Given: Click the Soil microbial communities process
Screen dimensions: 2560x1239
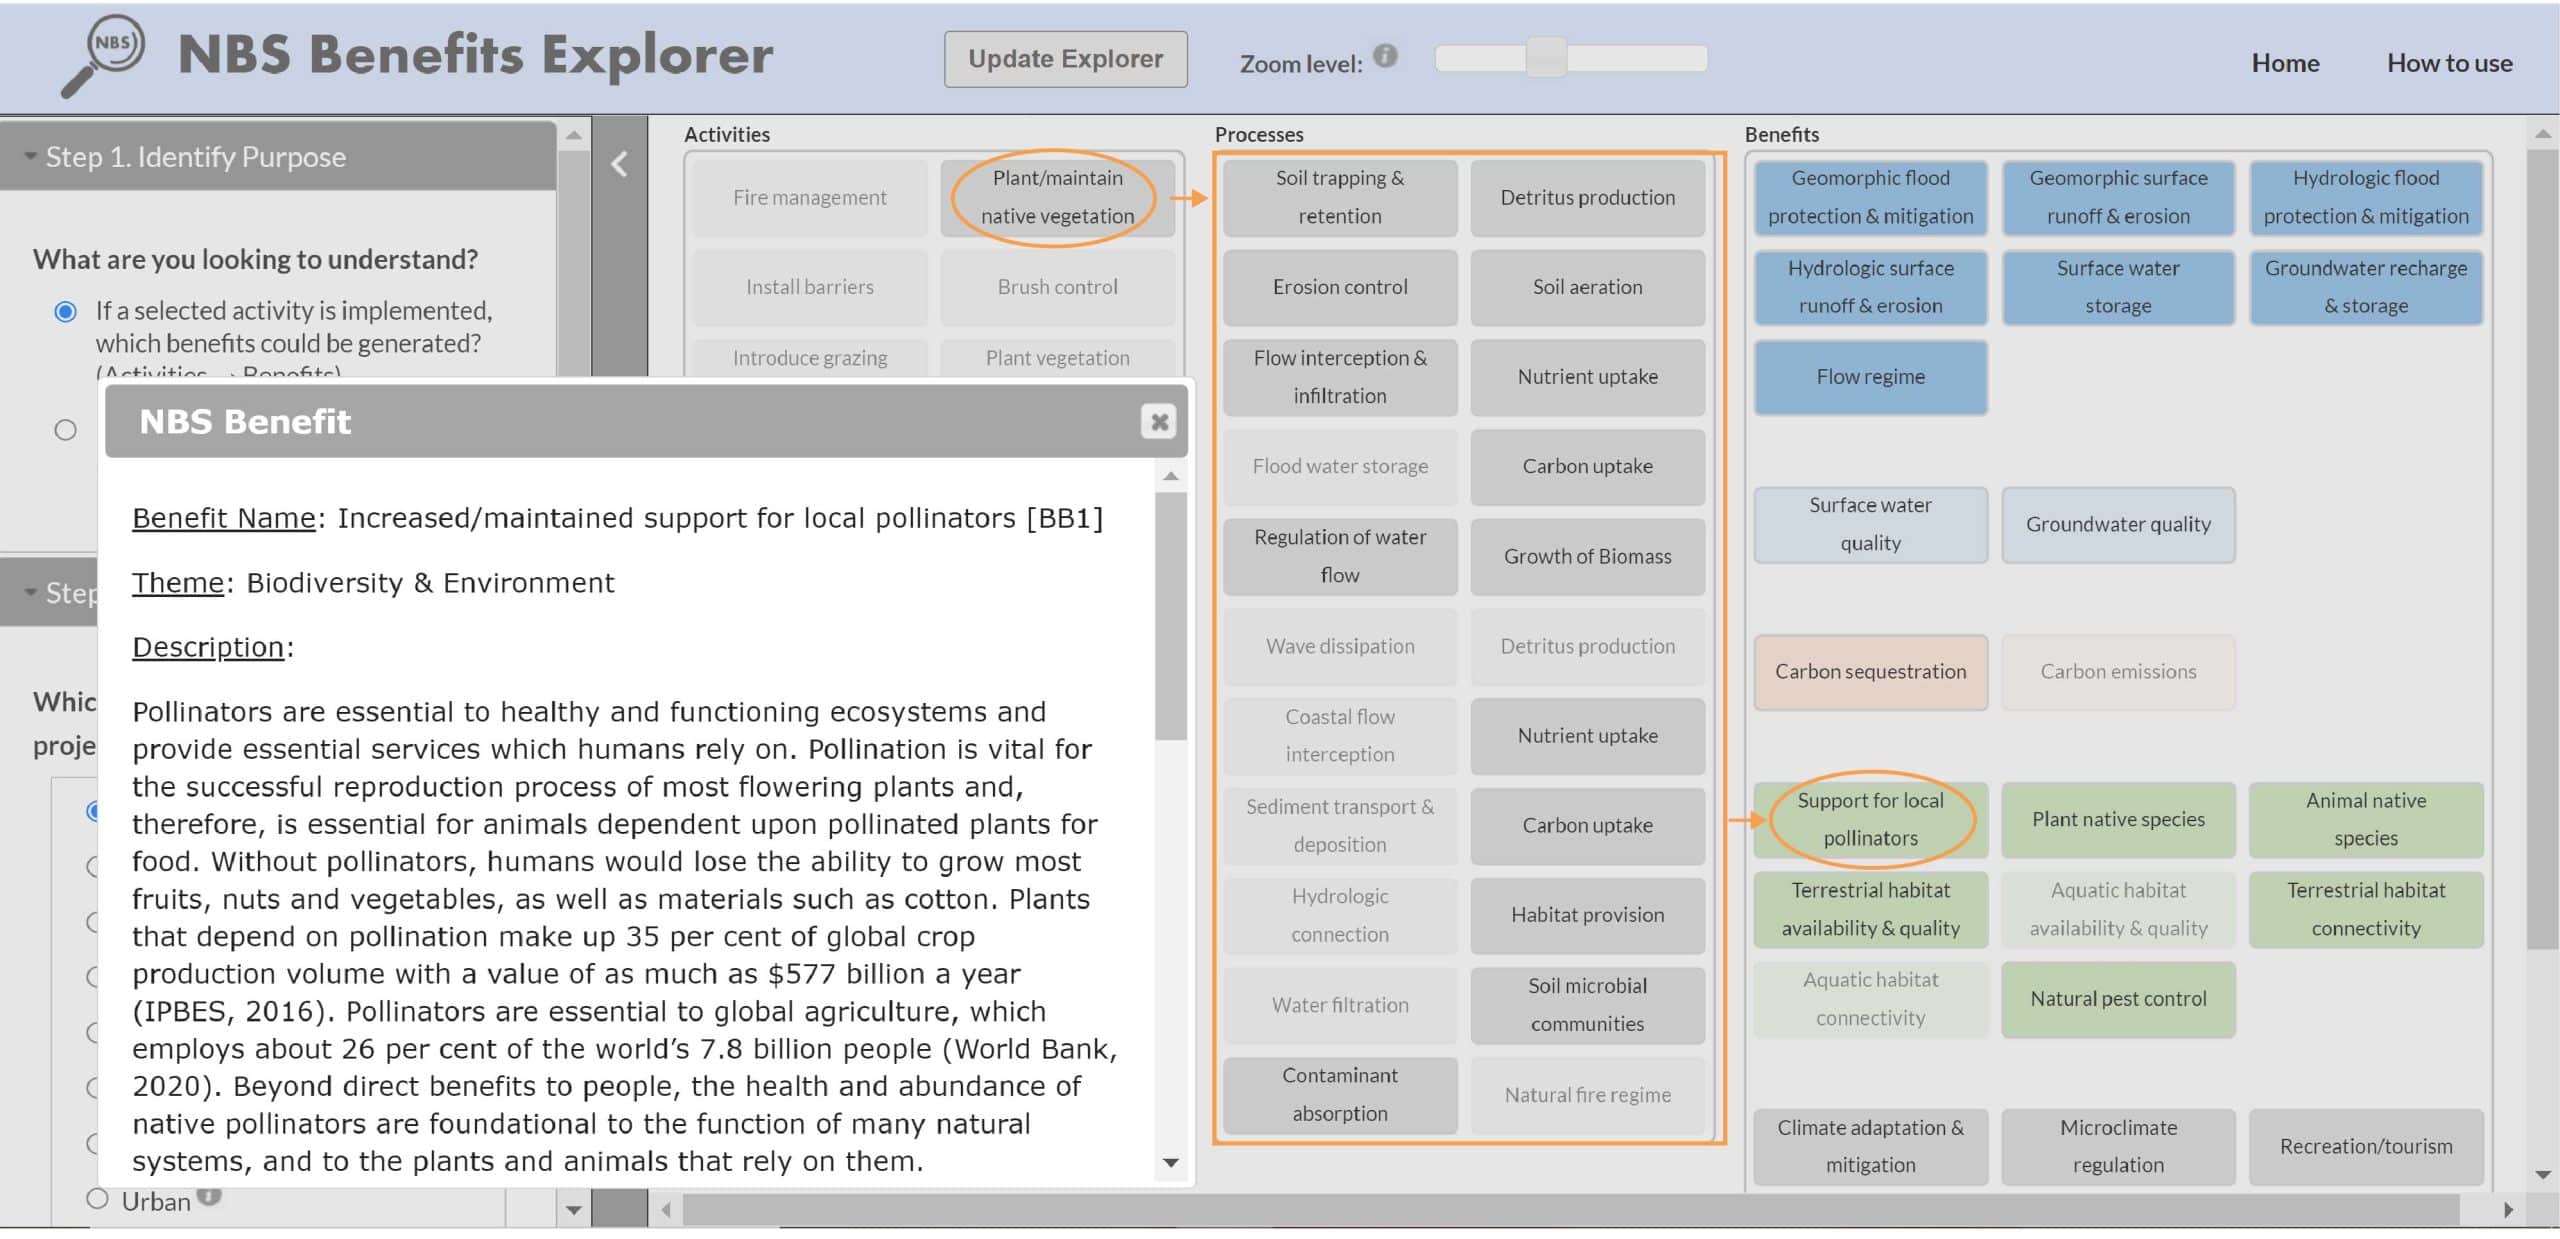Looking at the screenshot, I should 1587,1005.
